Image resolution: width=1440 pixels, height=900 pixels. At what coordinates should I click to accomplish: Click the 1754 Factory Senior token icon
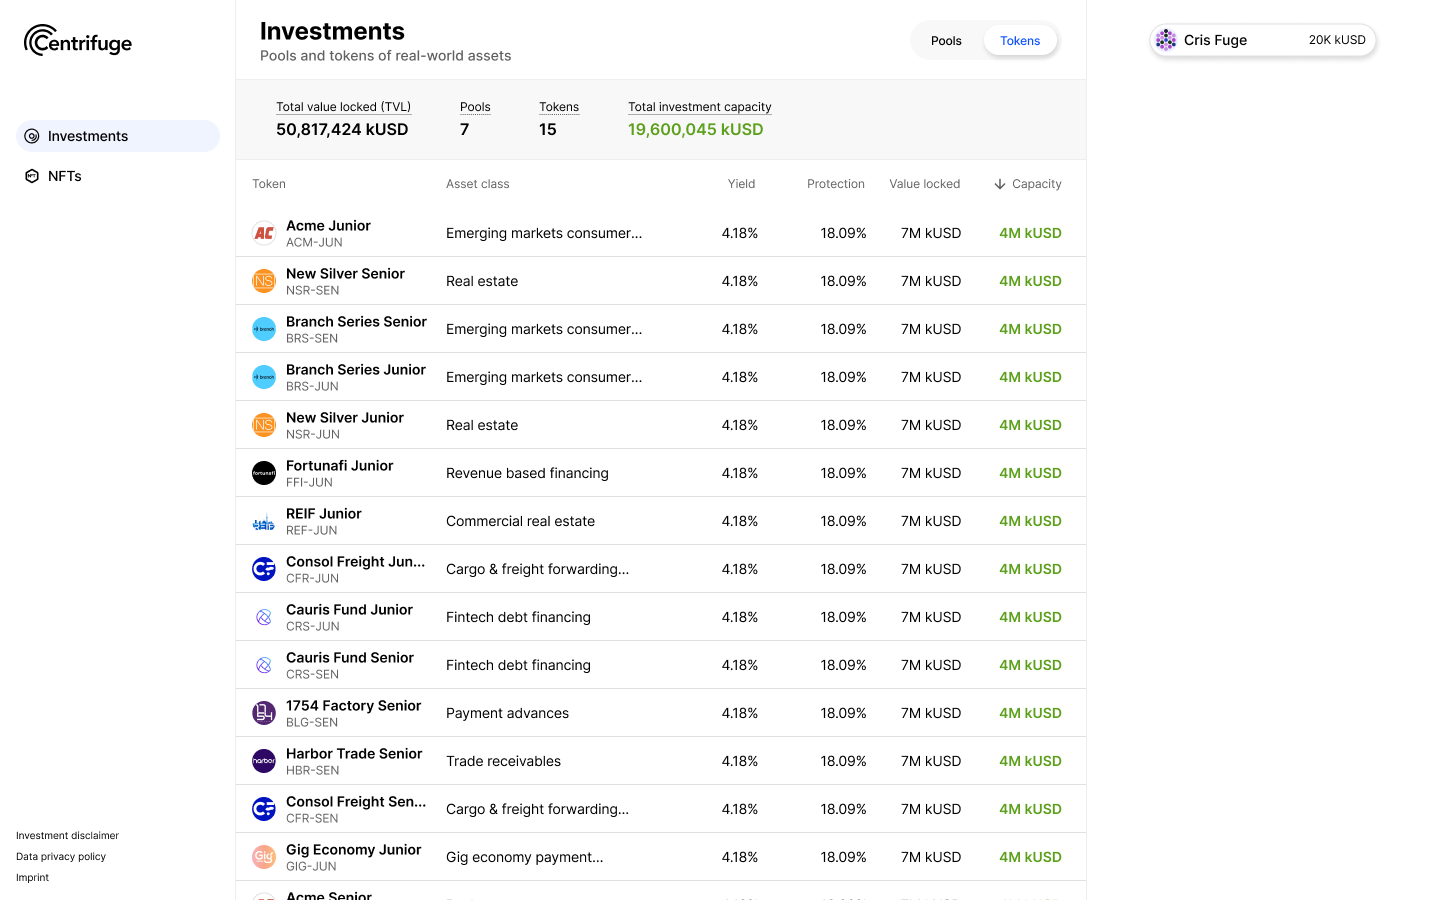pyautogui.click(x=264, y=713)
